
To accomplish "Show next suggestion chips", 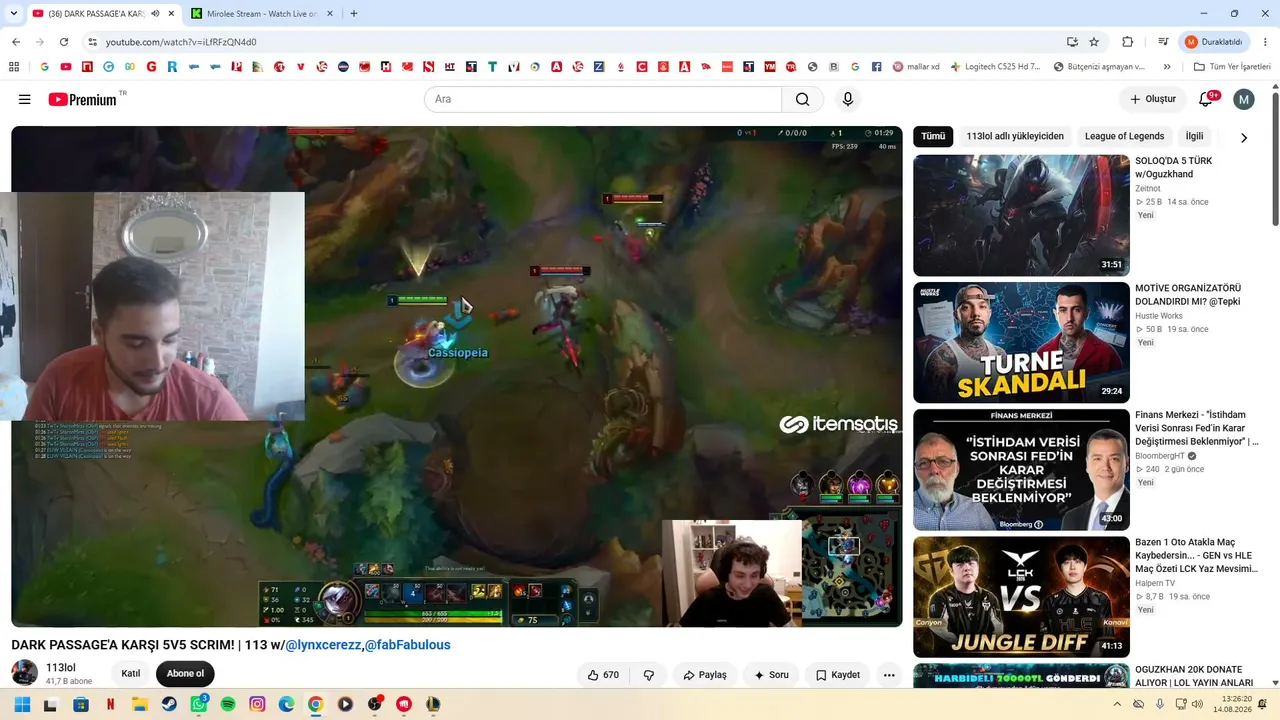I will 1244,137.
